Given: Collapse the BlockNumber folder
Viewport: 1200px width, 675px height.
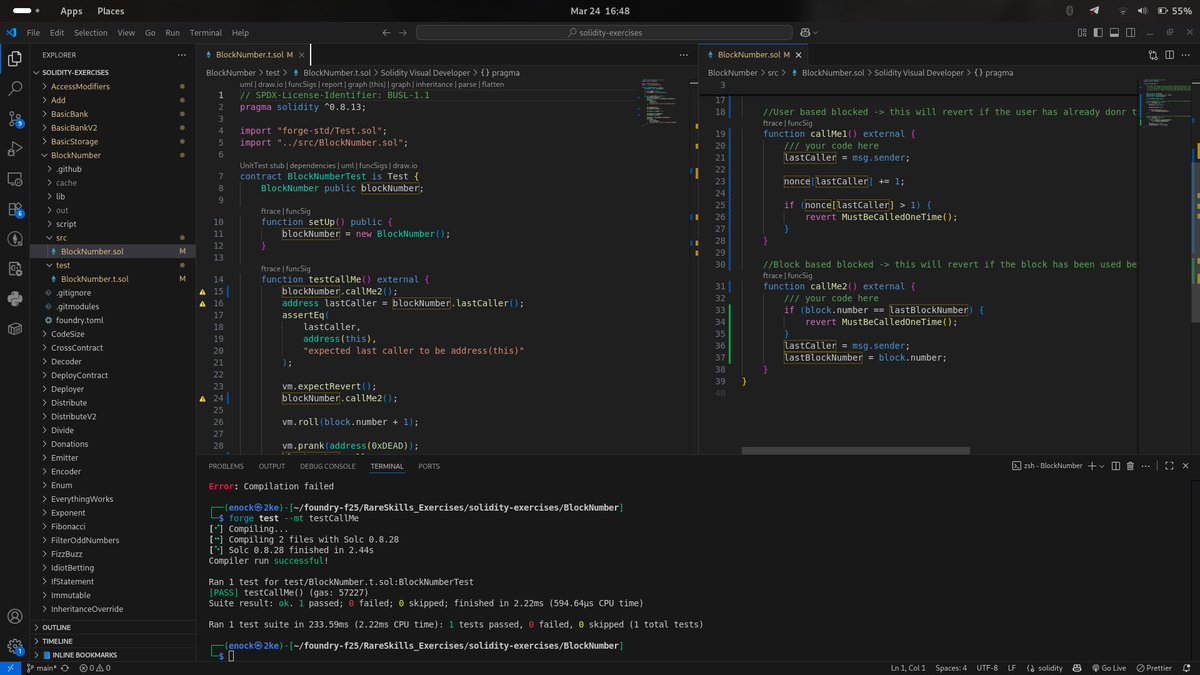Looking at the screenshot, I should point(113,155).
